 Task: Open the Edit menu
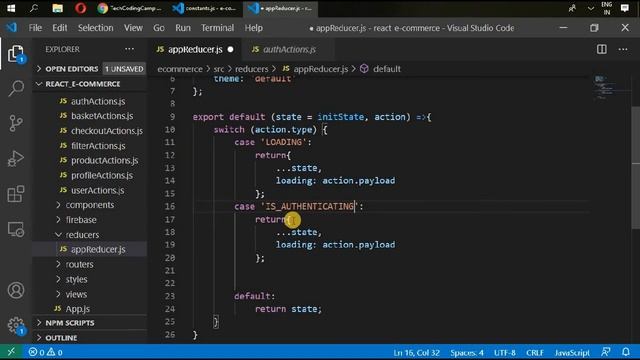[60, 28]
